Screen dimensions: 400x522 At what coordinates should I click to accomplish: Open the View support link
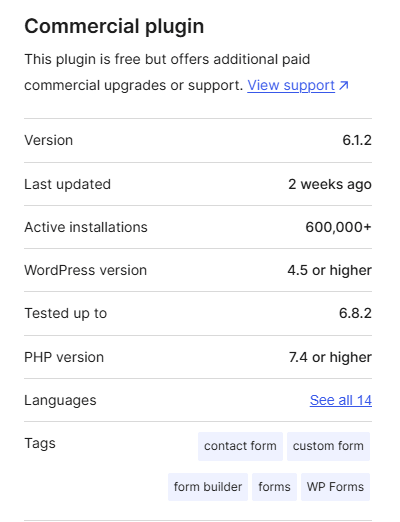pos(291,85)
